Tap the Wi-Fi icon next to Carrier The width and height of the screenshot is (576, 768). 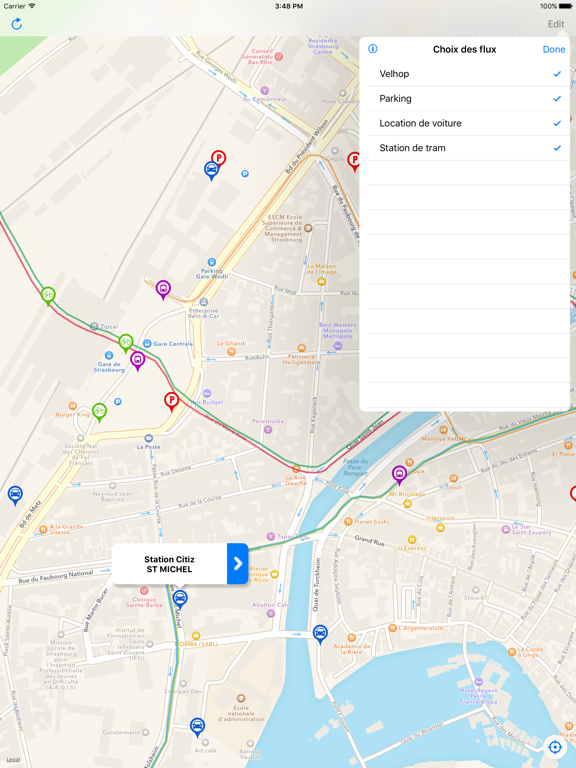pos(32,6)
